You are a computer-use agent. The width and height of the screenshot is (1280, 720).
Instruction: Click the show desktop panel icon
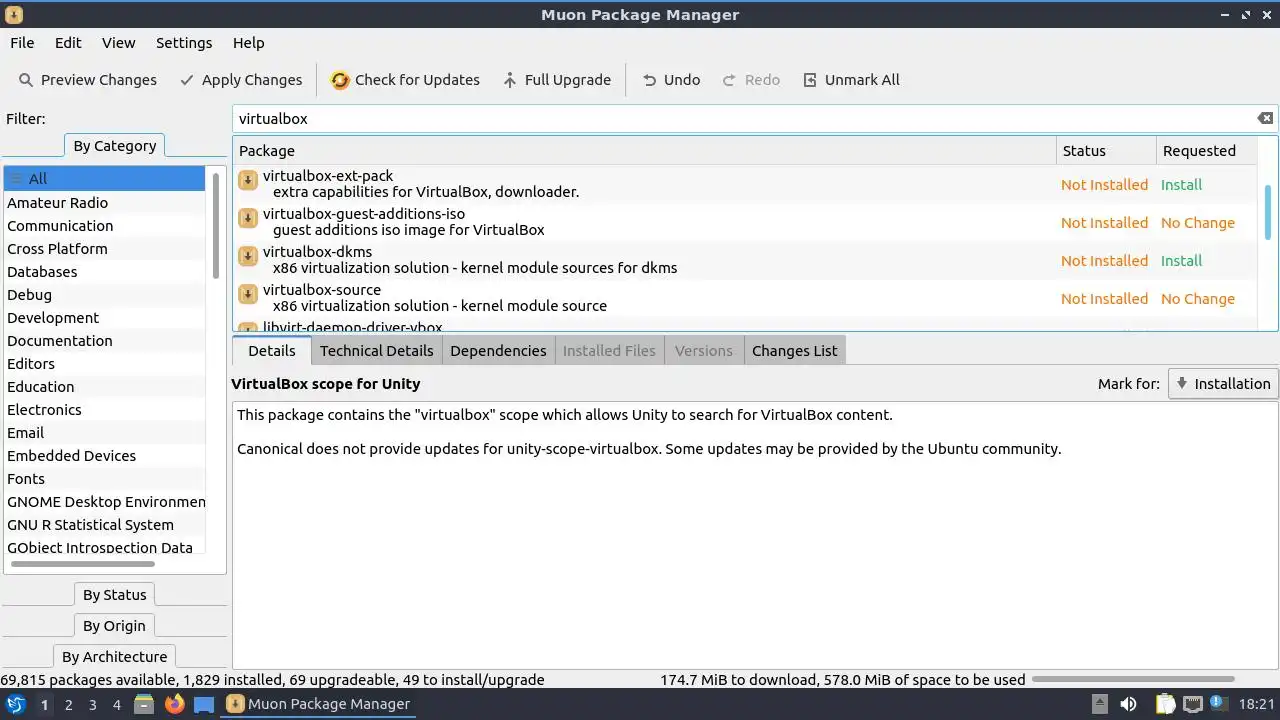204,704
